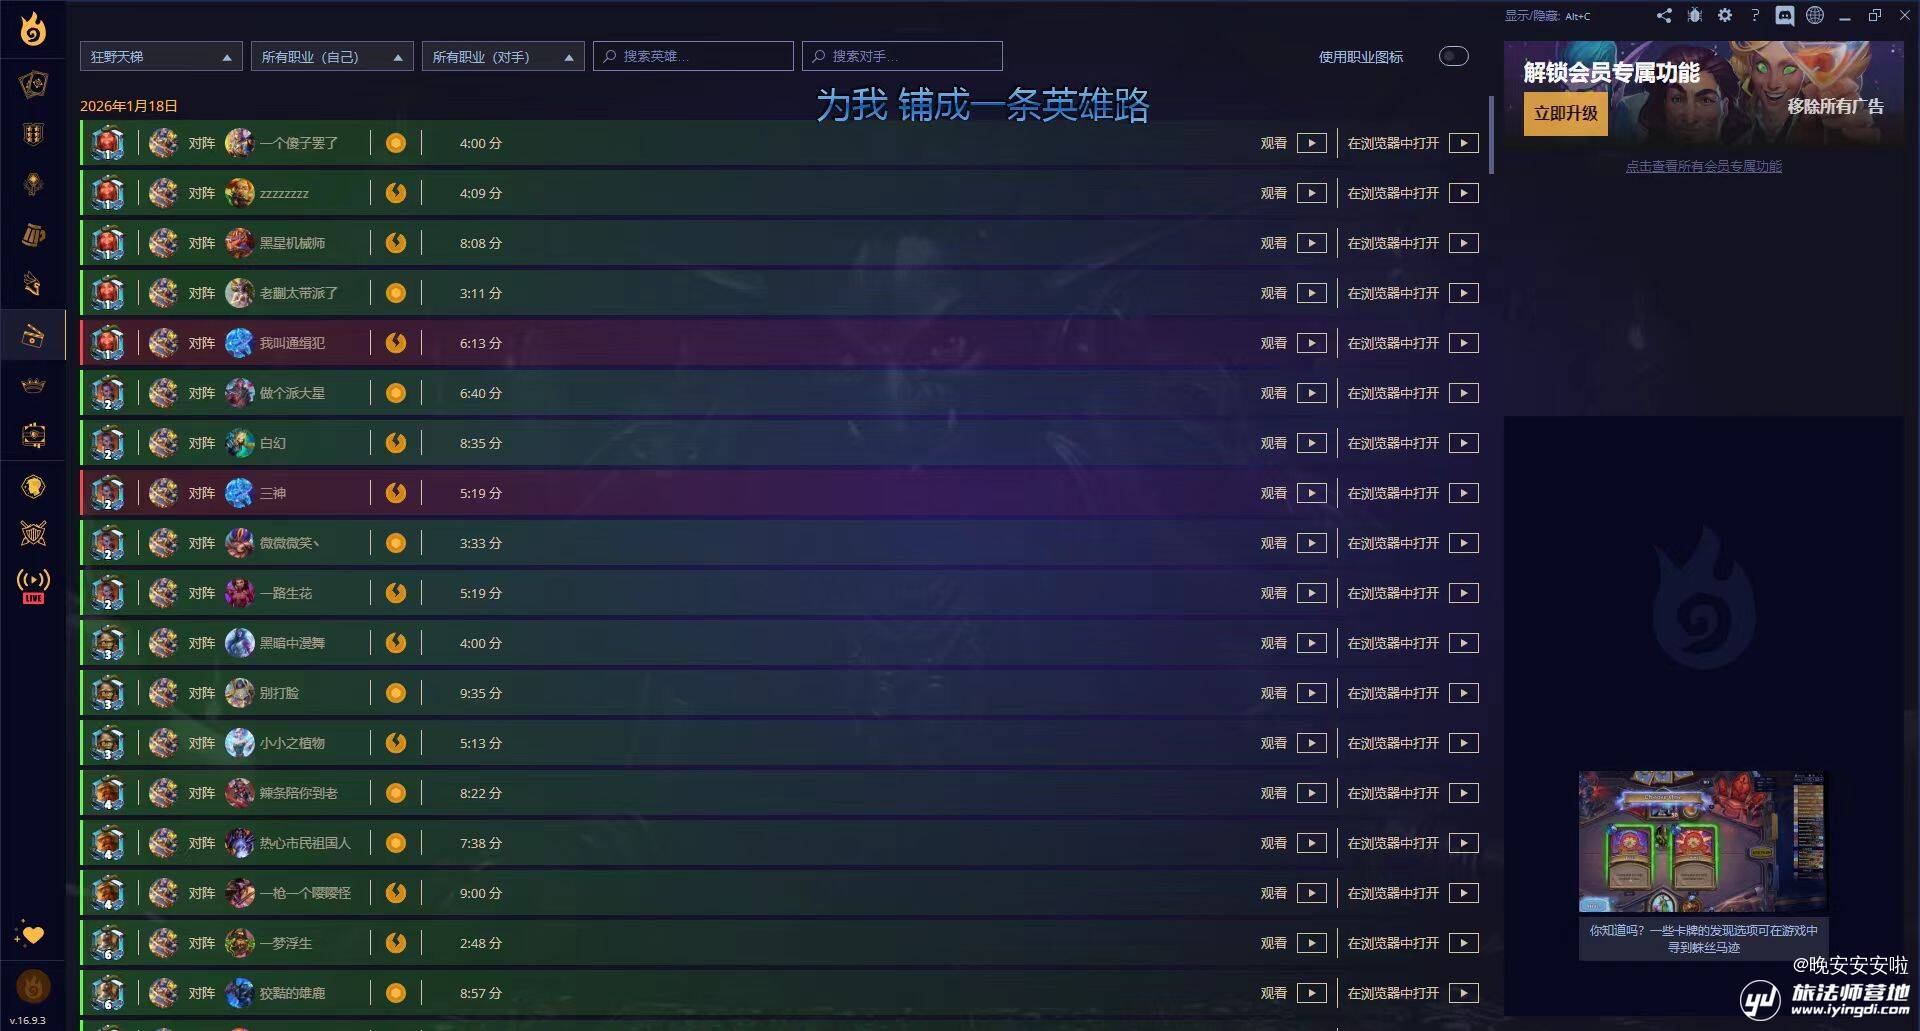Click the crown icon in sidebar

[33, 385]
